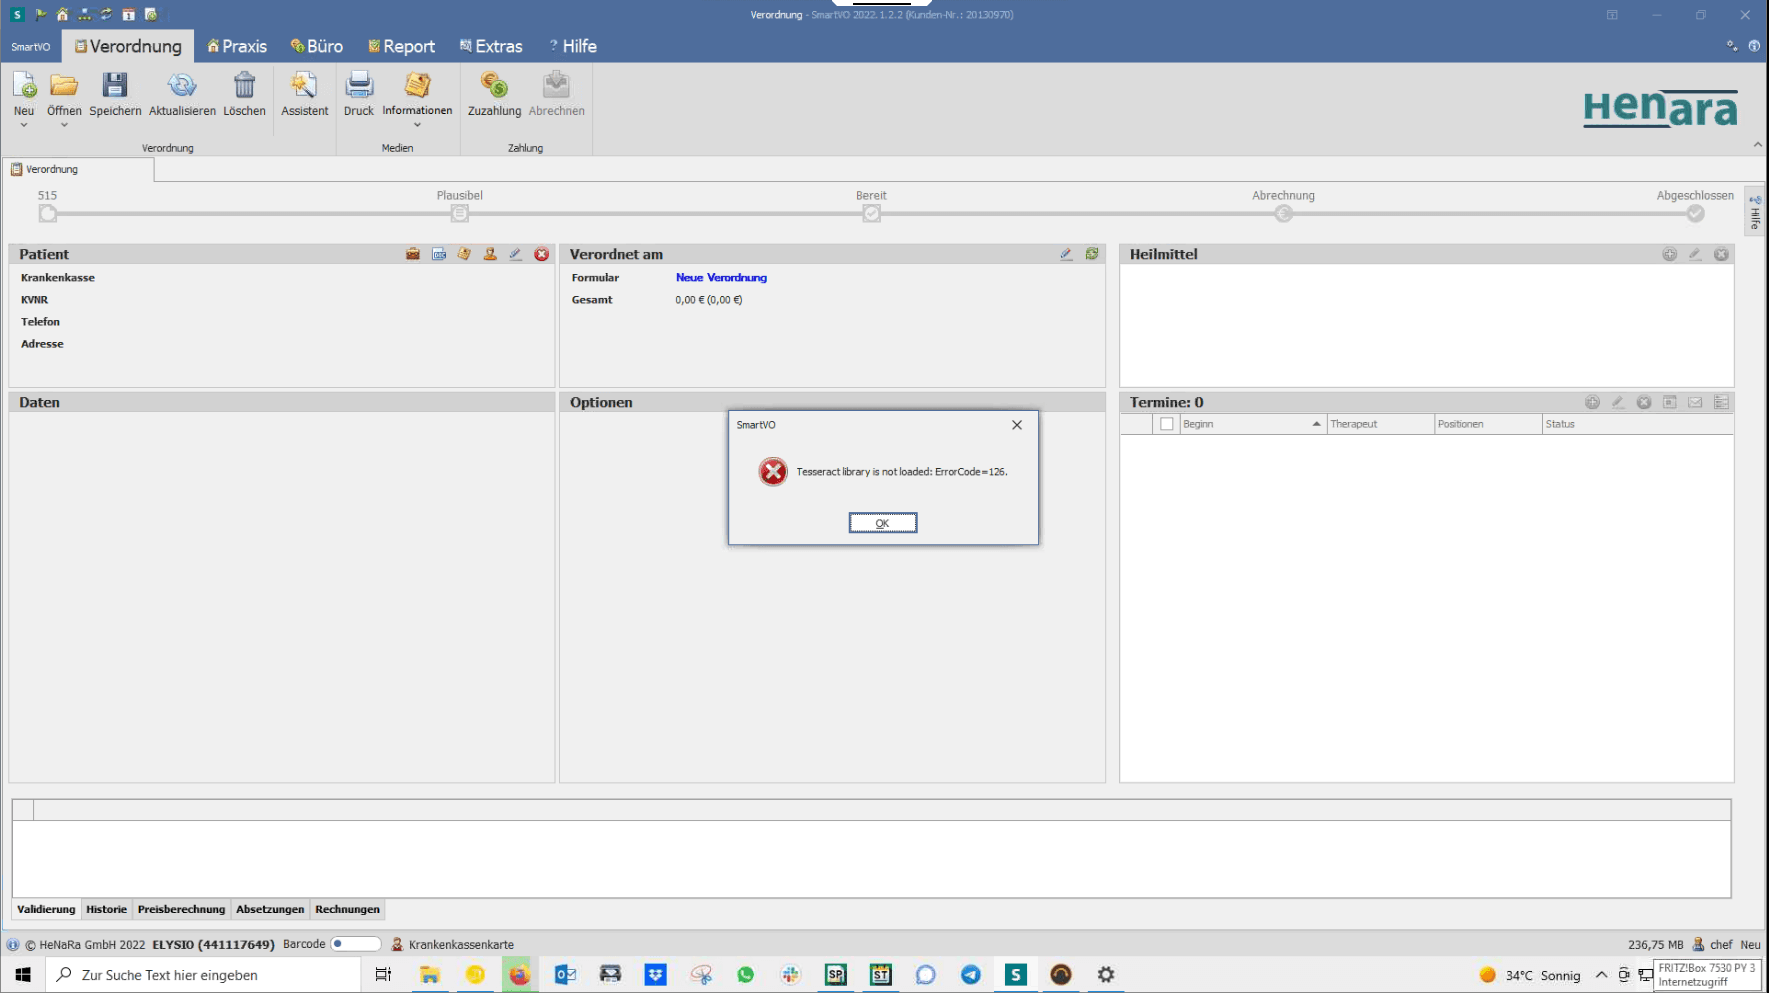Click the Windows taskbar search field
Viewport: 1769px width, 993px height.
(203, 975)
